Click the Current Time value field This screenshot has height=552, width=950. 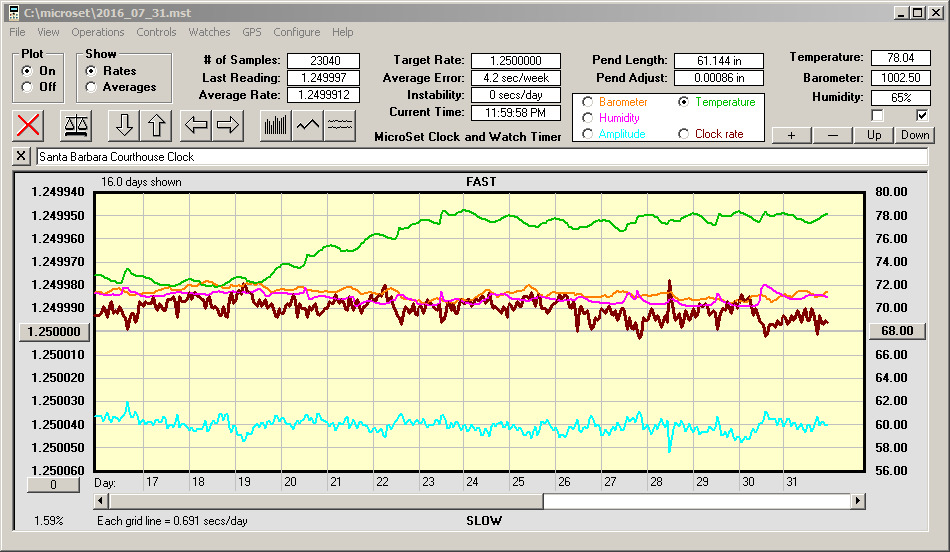[x=516, y=112]
